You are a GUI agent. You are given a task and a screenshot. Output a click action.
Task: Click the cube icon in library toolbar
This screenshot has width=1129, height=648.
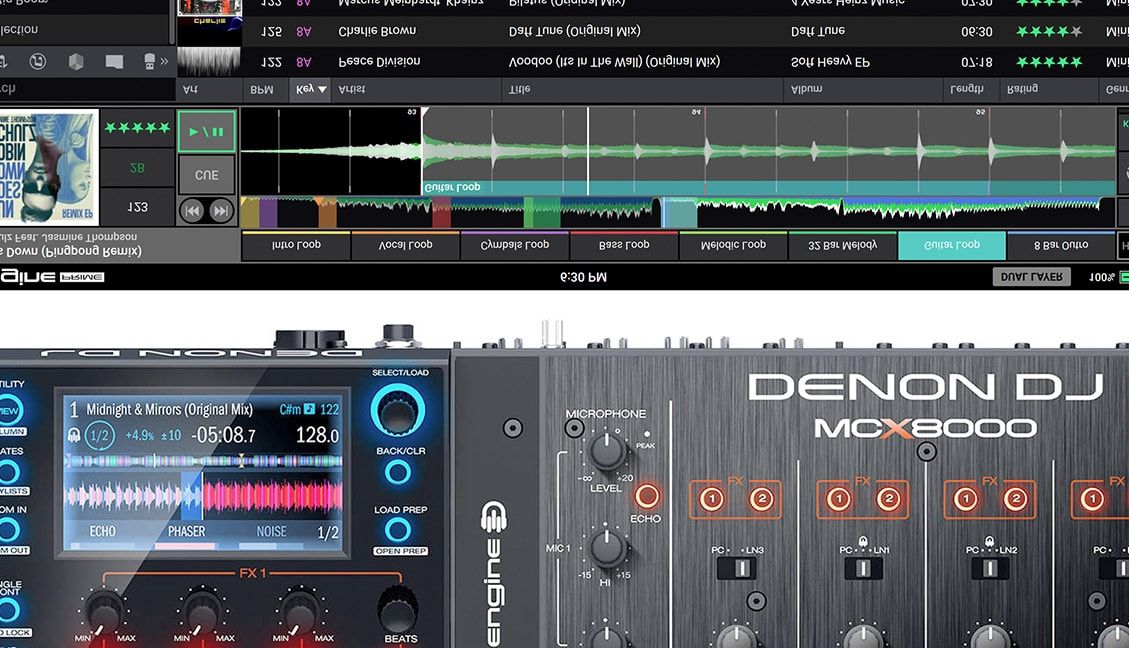[x=76, y=62]
